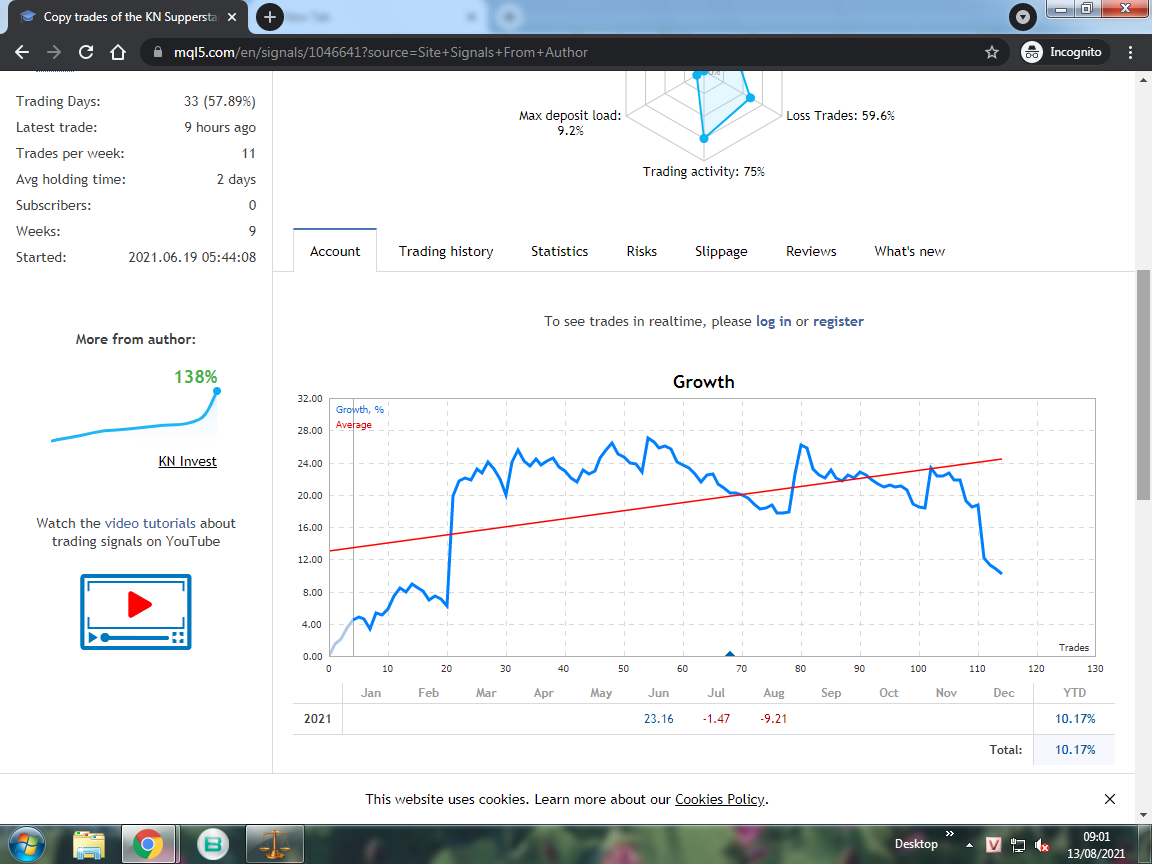
Task: Bookmark this page with the star
Action: coord(992,52)
